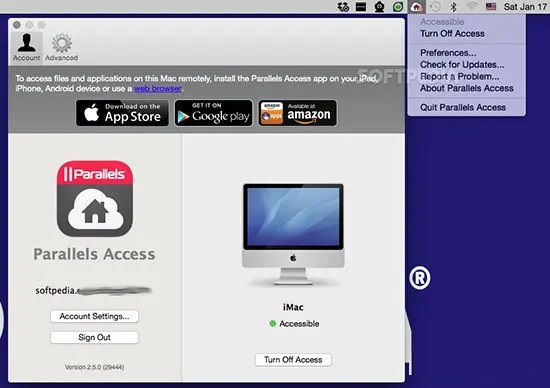Viewport: 550px width, 388px height.
Task: Click the black rectangle menu bar icon
Action: coord(361,7)
